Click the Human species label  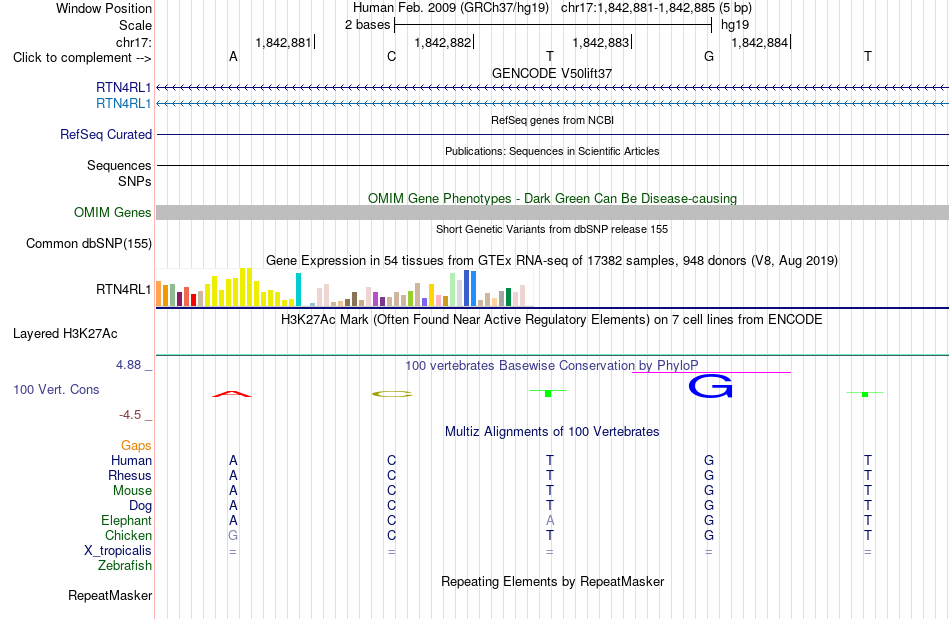tap(131, 460)
